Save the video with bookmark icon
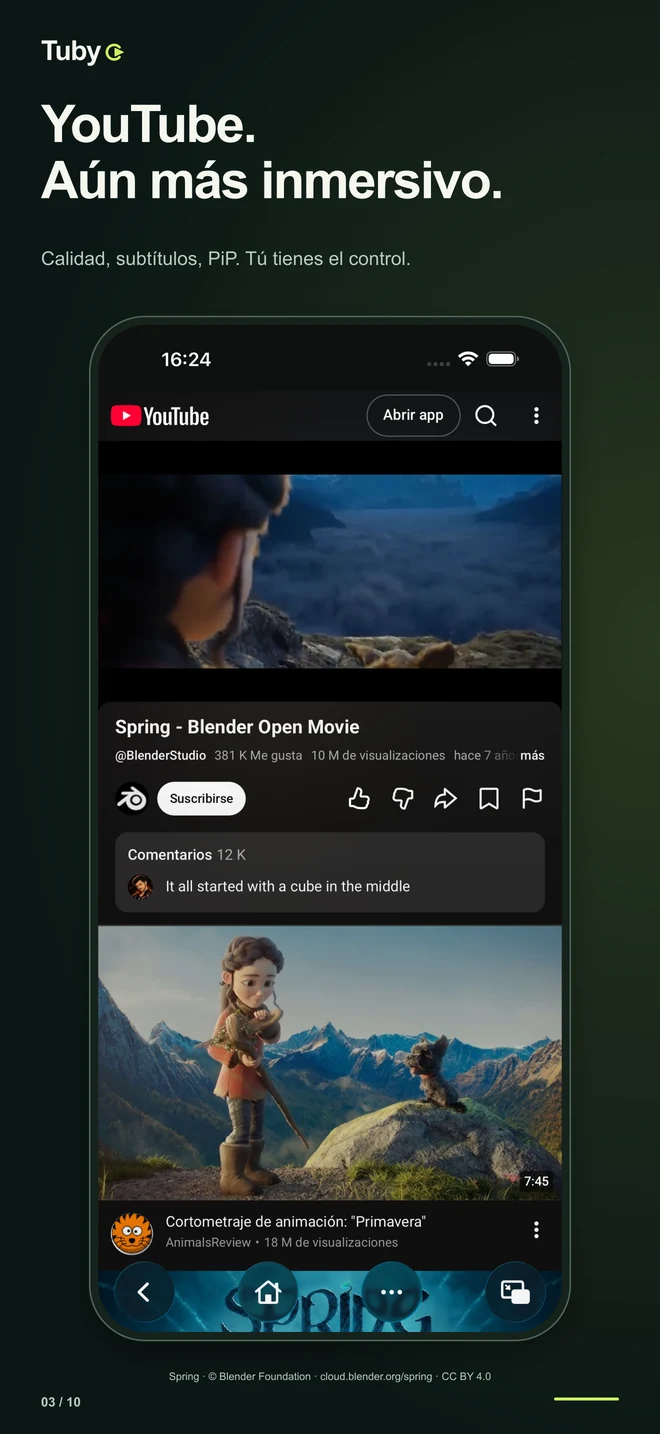This screenshot has width=660, height=1434. (489, 798)
